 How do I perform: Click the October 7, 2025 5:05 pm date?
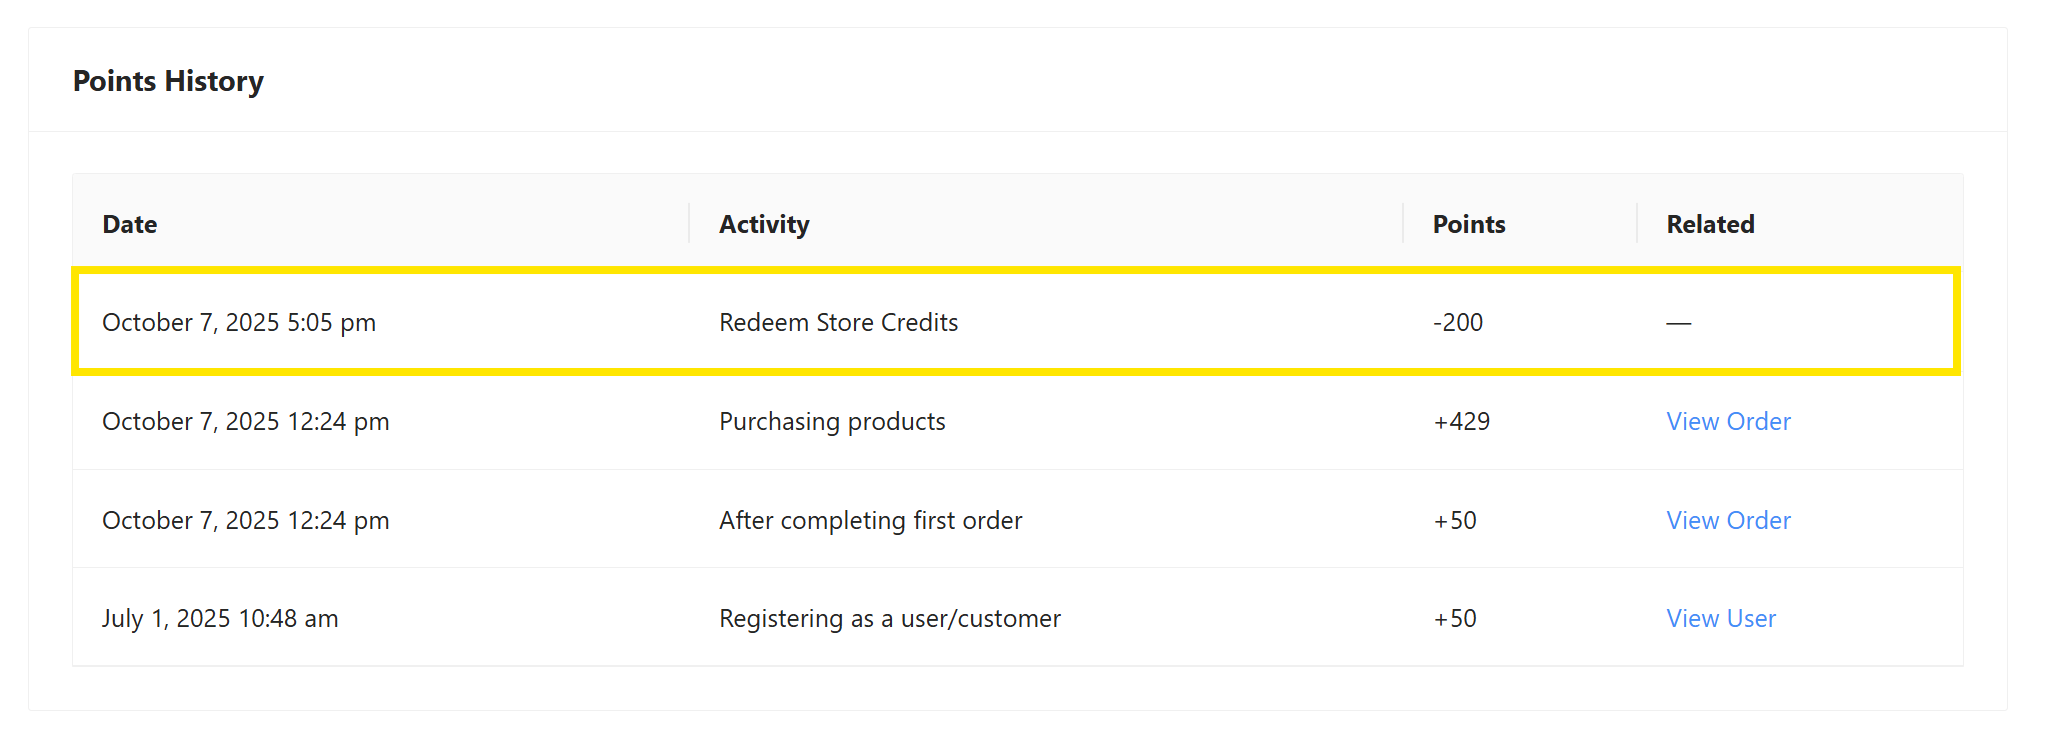239,322
